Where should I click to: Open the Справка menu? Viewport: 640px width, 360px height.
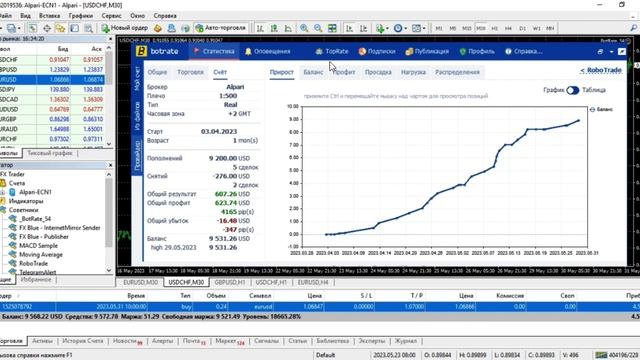tap(165, 16)
